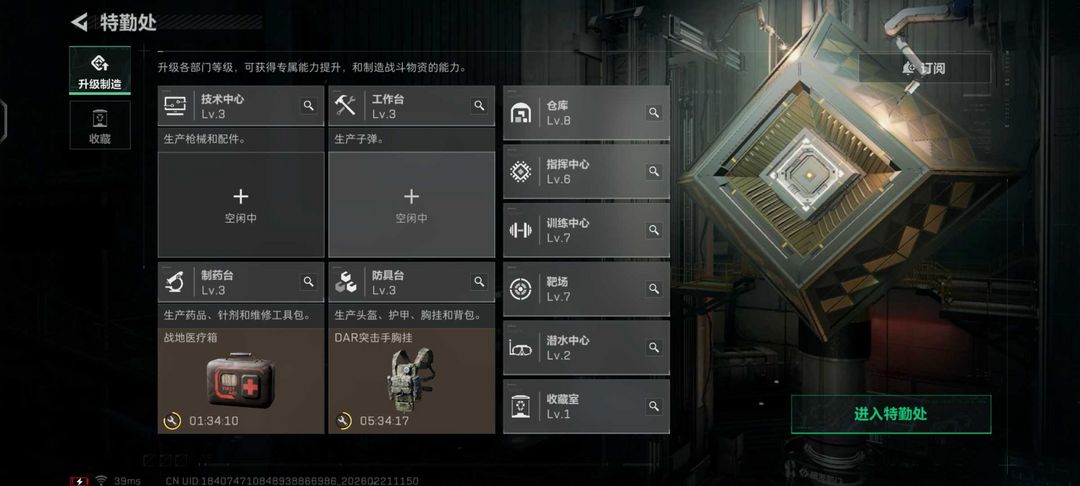This screenshot has height=486, width=1080.
Task: Click the green 进入特勤处 button
Action: point(891,414)
